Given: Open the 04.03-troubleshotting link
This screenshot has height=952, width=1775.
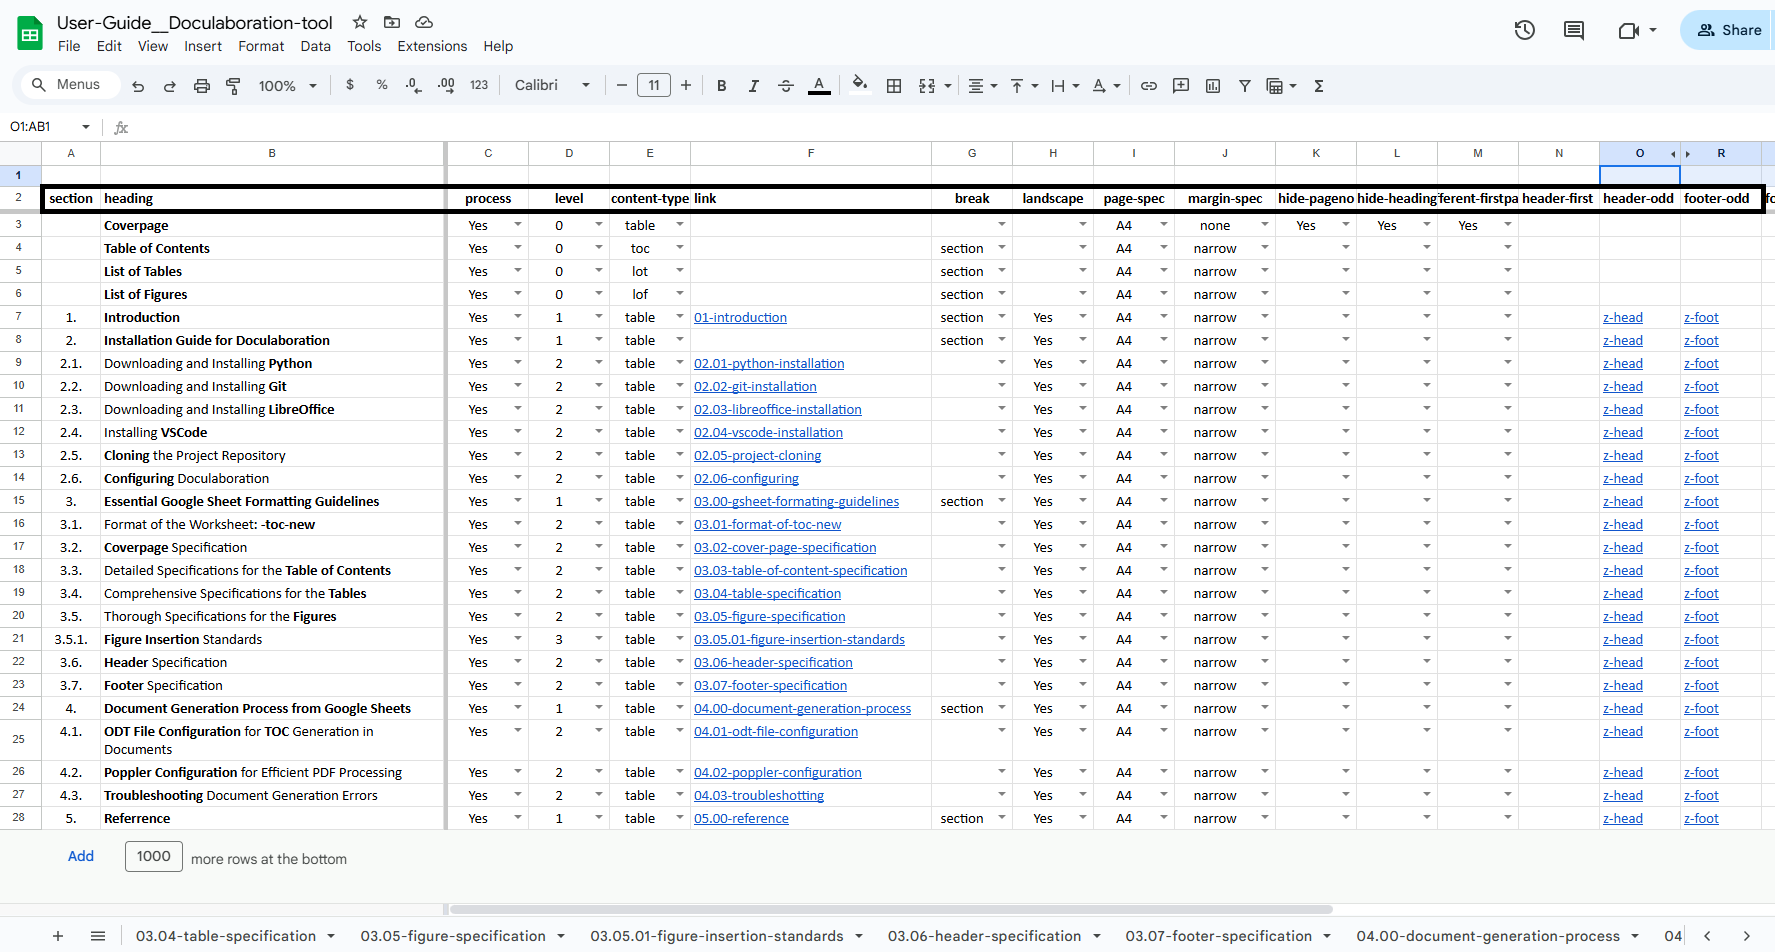Looking at the screenshot, I should pos(759,795).
